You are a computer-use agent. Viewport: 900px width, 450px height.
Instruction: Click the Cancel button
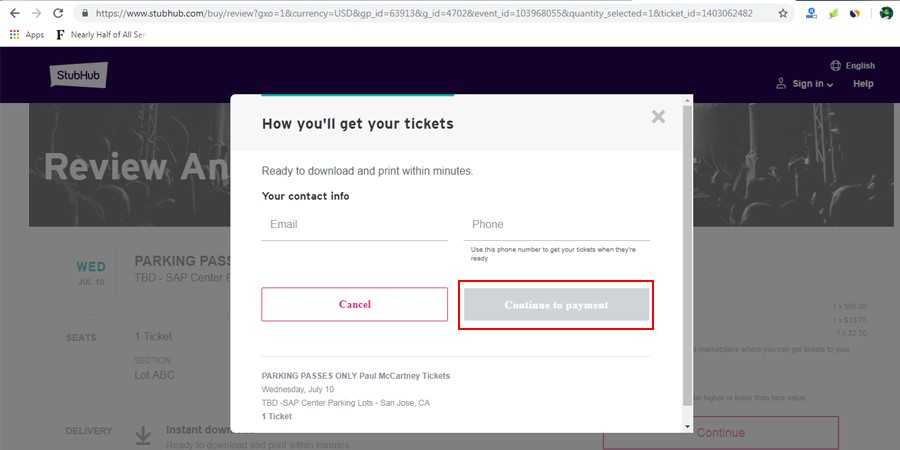[x=354, y=304]
